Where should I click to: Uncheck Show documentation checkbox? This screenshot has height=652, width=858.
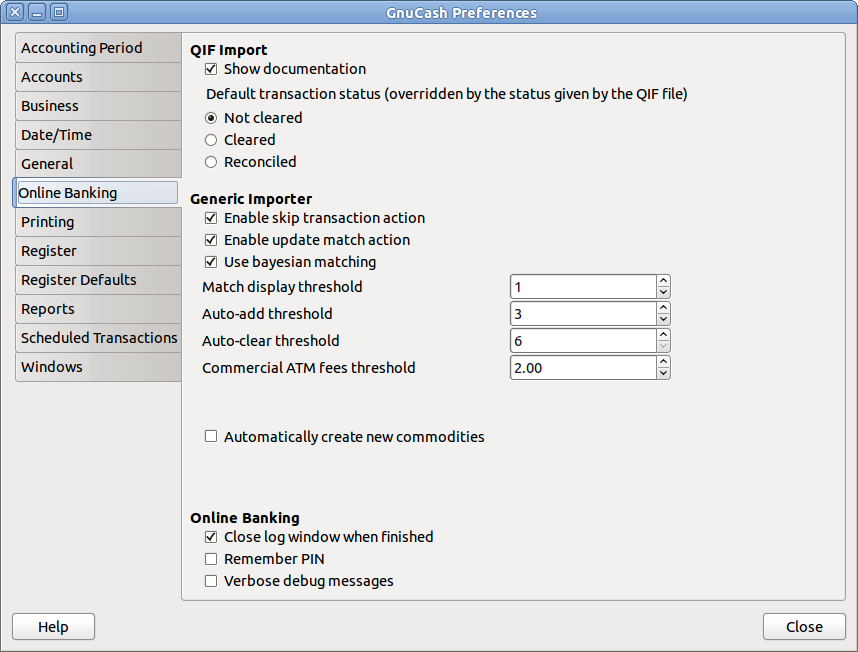211,69
